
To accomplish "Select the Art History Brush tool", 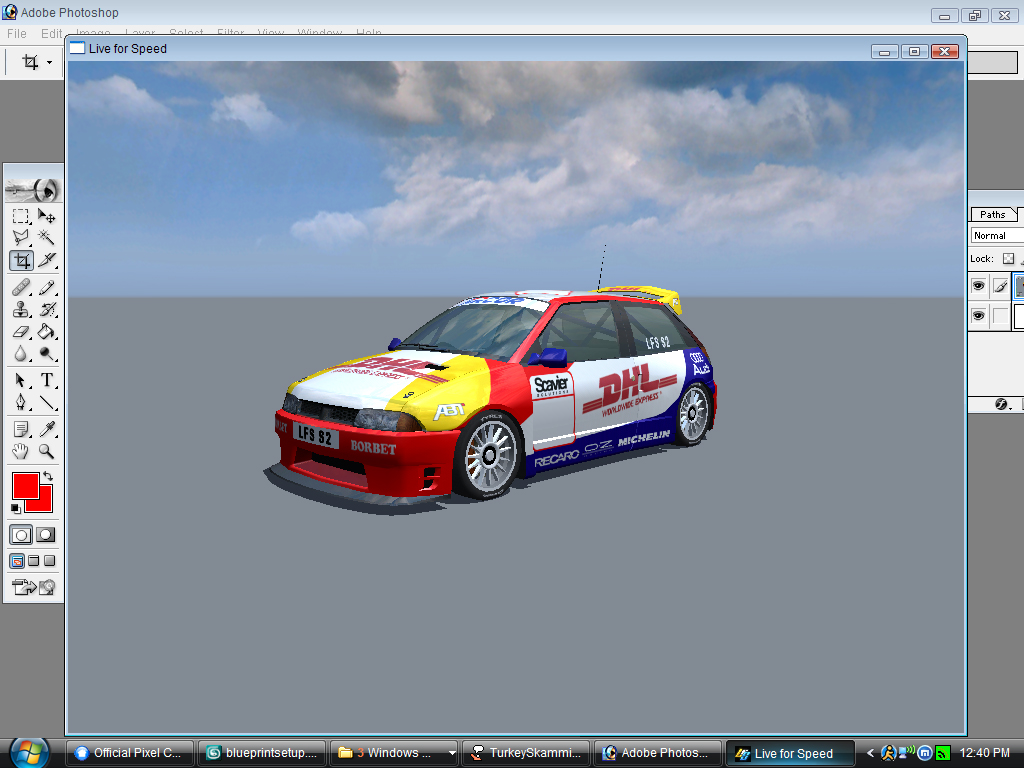I will tap(46, 310).
